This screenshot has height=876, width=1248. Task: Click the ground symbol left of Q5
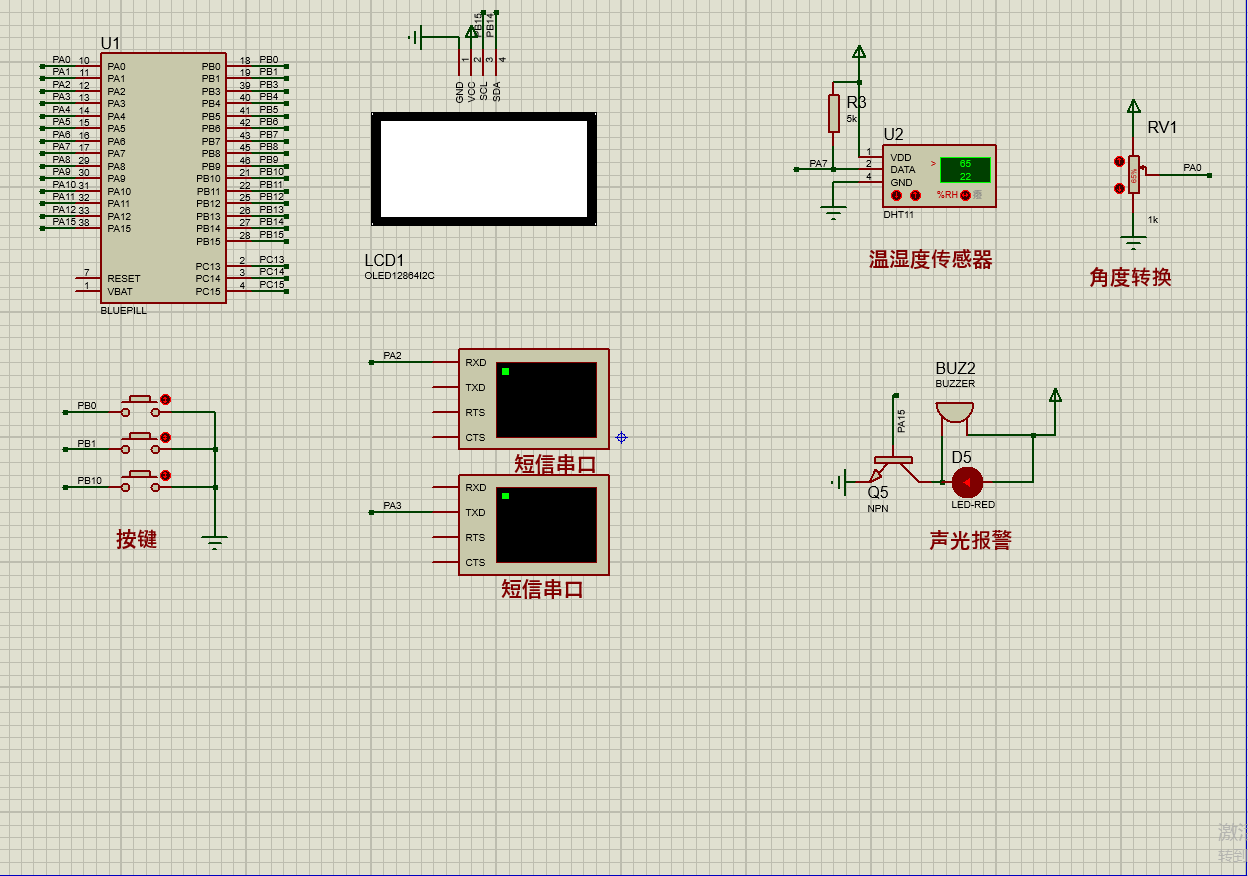(x=840, y=483)
